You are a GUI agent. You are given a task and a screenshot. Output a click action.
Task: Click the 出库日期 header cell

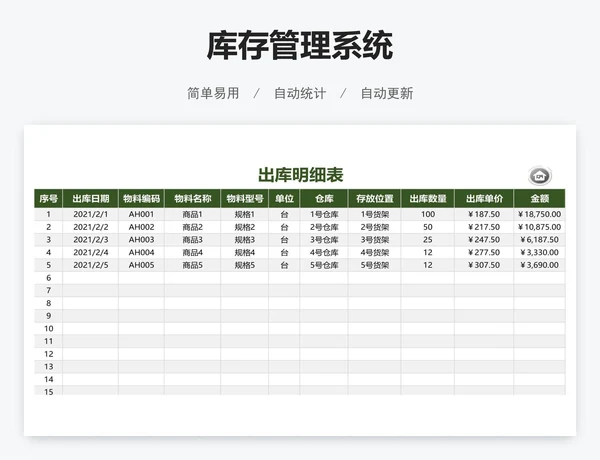91,198
